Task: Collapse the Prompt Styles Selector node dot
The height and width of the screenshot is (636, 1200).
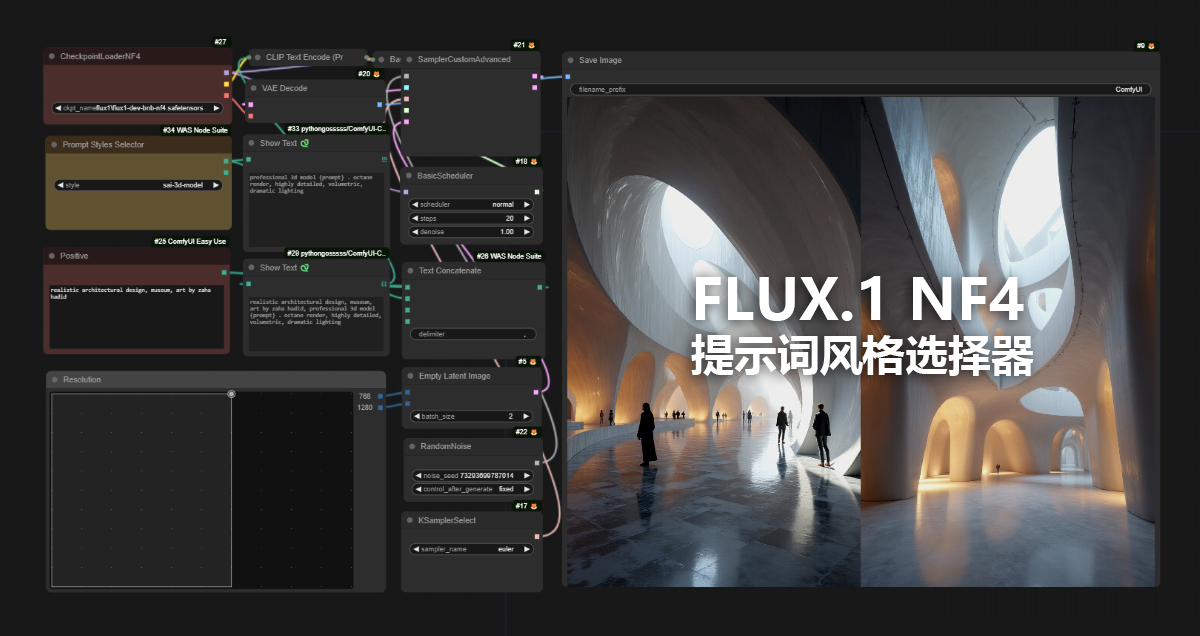Action: pyautogui.click(x=54, y=145)
